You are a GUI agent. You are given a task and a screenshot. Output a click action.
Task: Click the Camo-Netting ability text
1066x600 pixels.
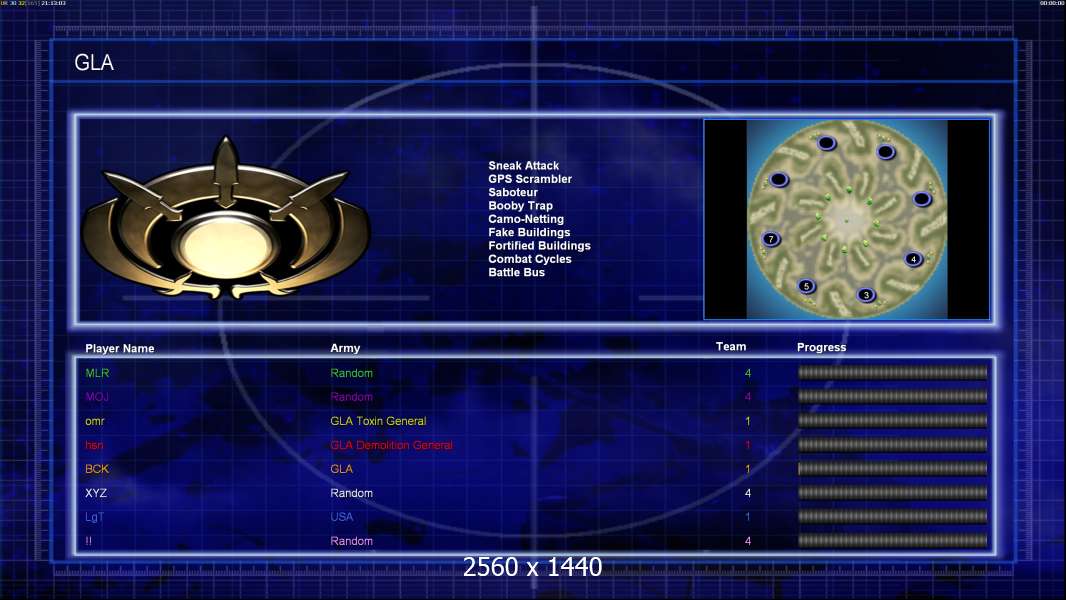(526, 219)
